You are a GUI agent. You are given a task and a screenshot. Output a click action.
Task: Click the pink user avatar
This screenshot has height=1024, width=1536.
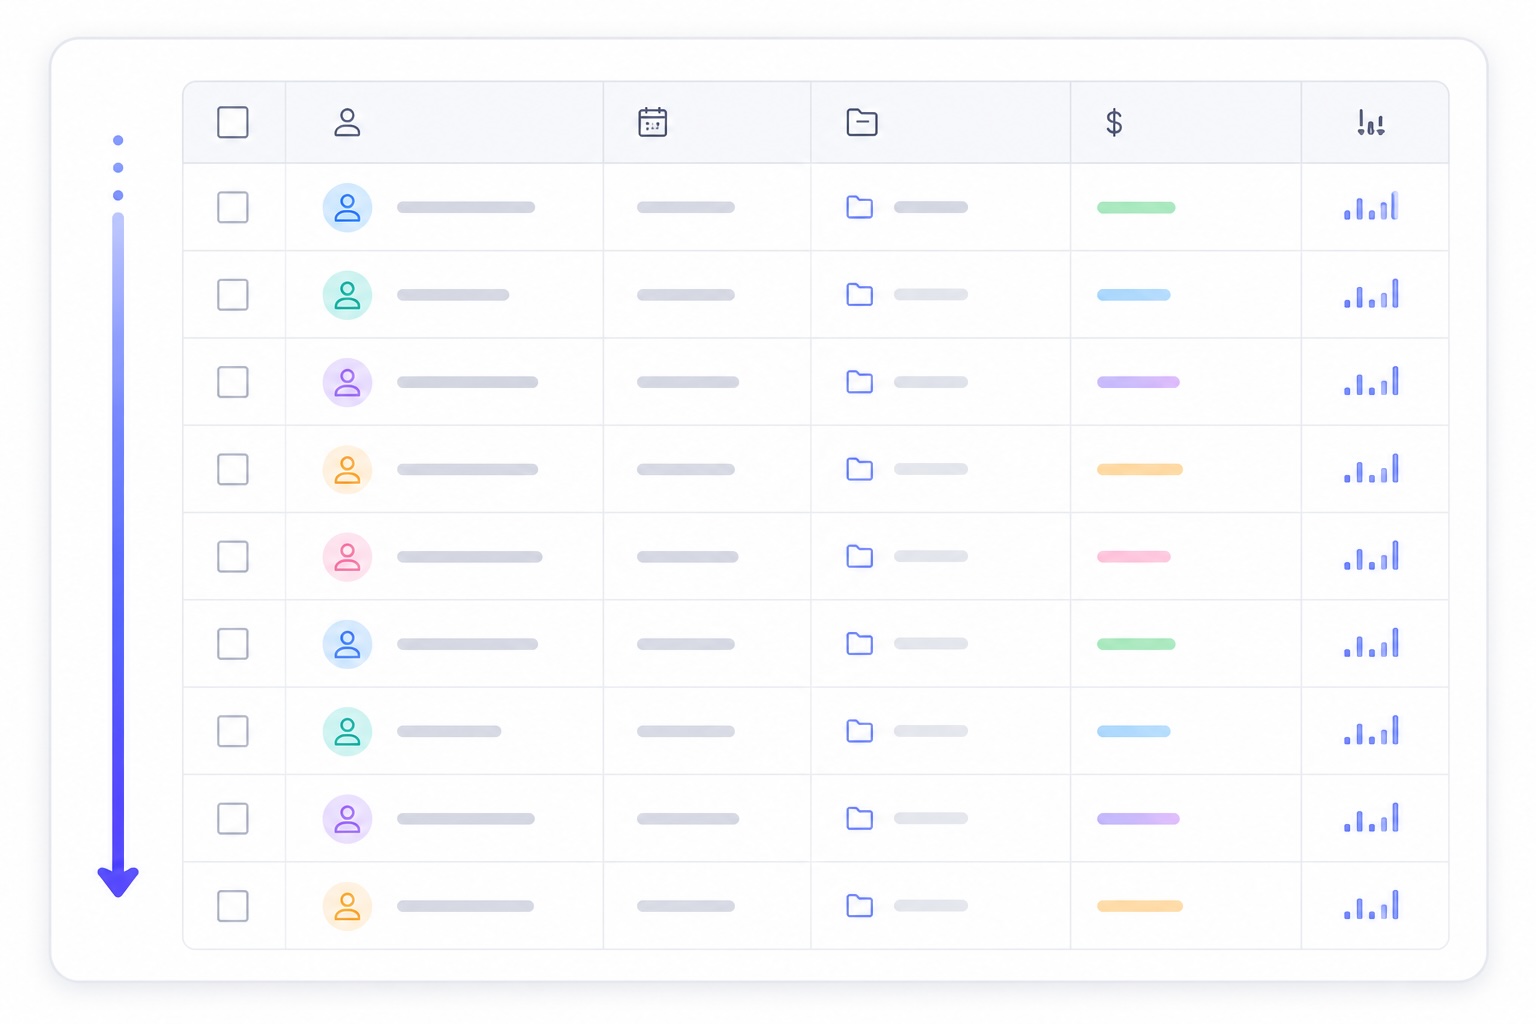coord(347,556)
